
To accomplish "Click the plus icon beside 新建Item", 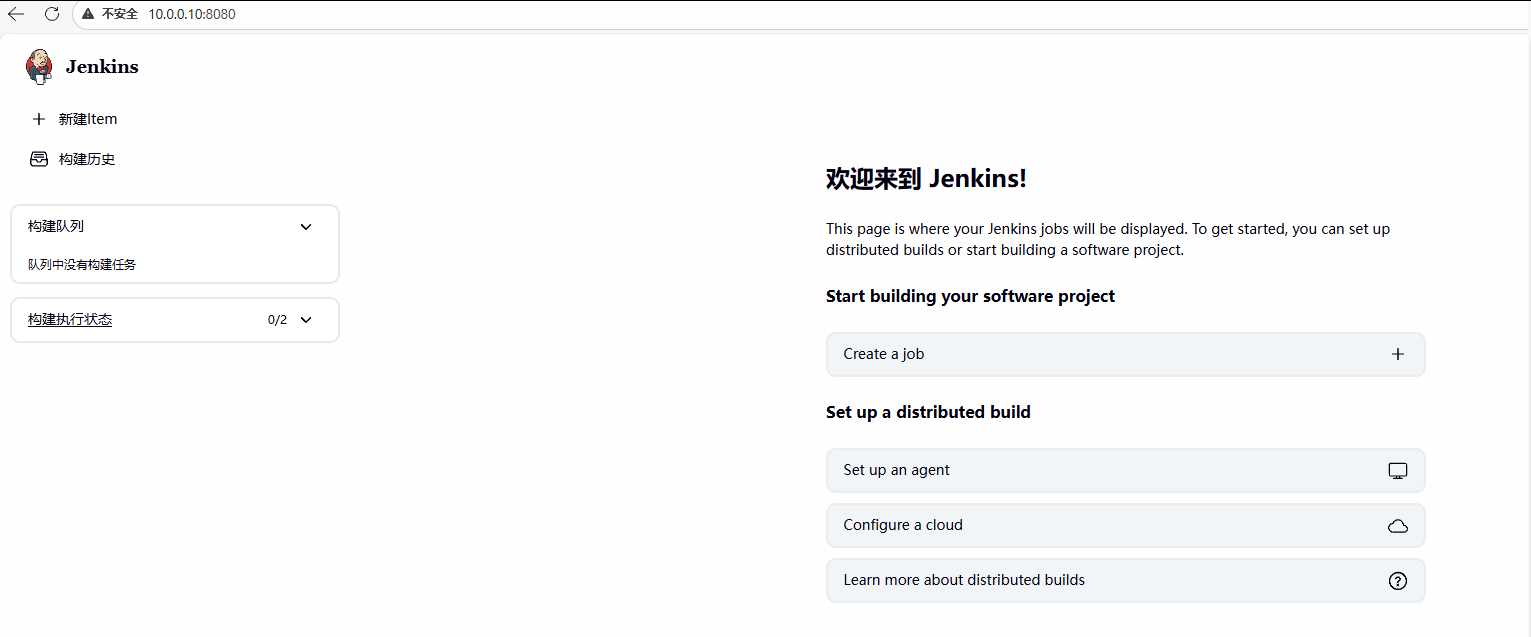I will (39, 119).
